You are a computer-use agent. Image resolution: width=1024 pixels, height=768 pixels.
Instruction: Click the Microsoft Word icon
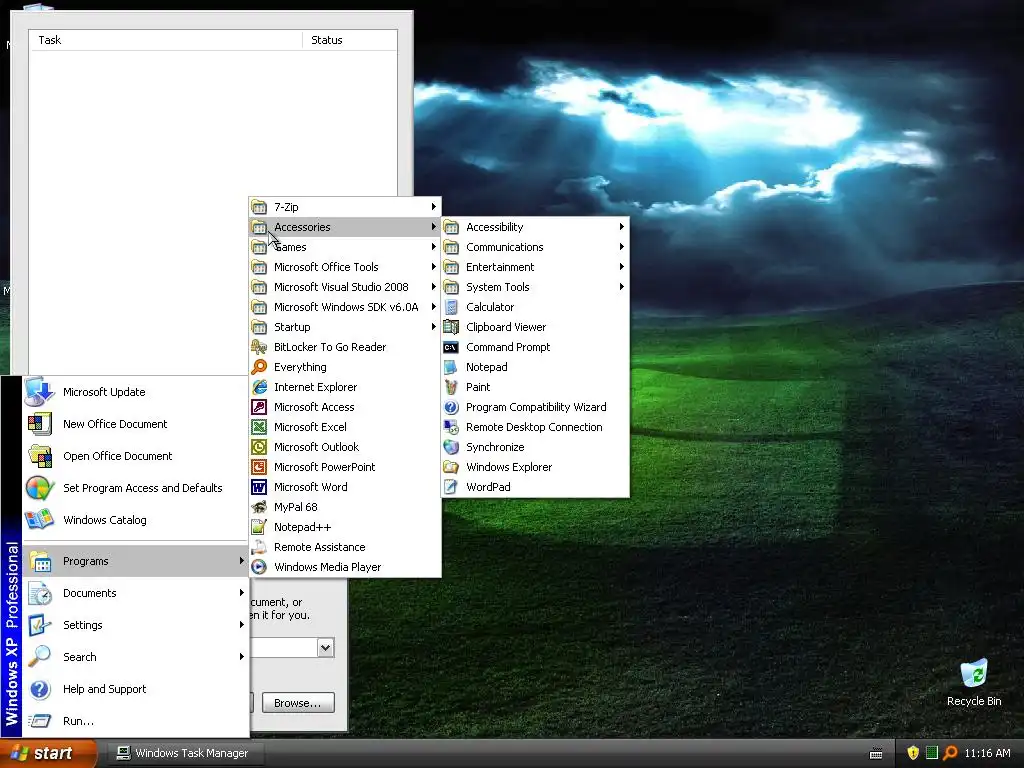[259, 487]
